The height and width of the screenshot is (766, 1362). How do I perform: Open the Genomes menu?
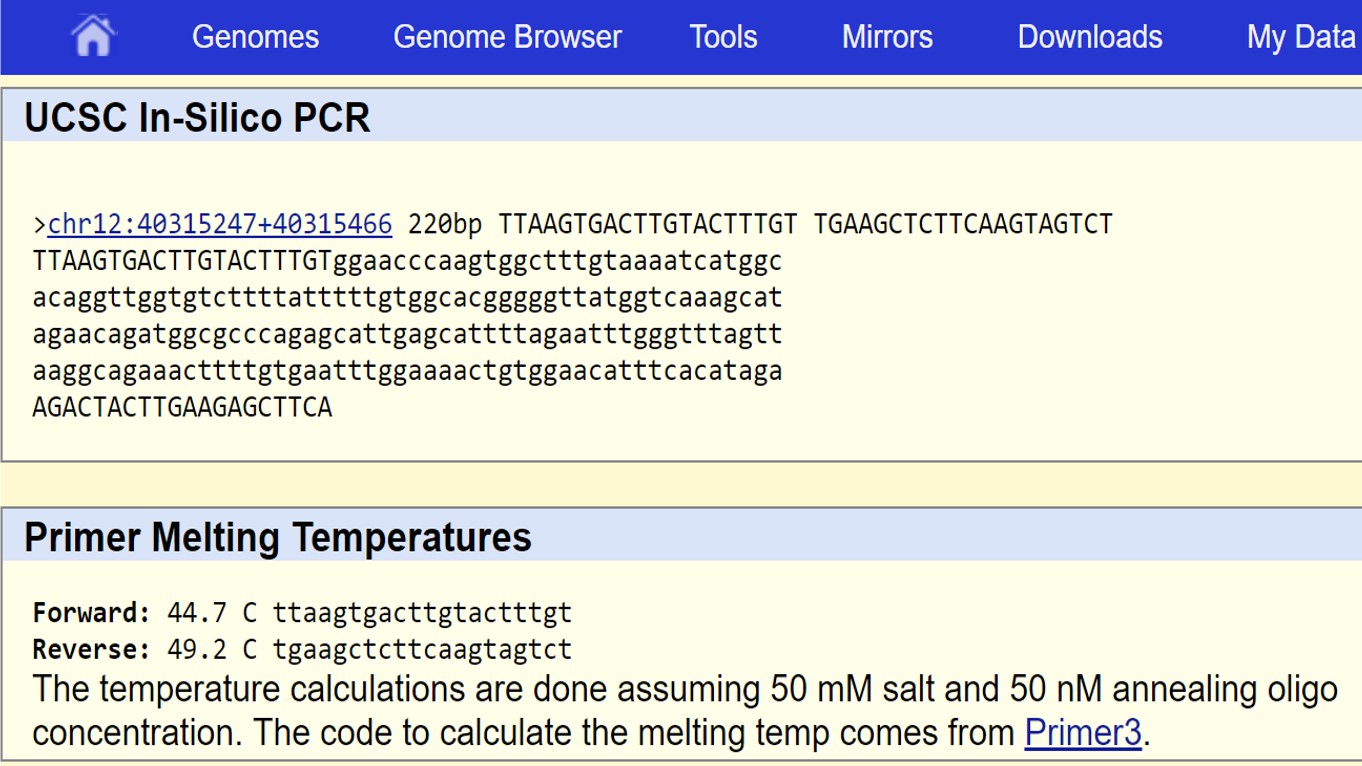tap(255, 37)
